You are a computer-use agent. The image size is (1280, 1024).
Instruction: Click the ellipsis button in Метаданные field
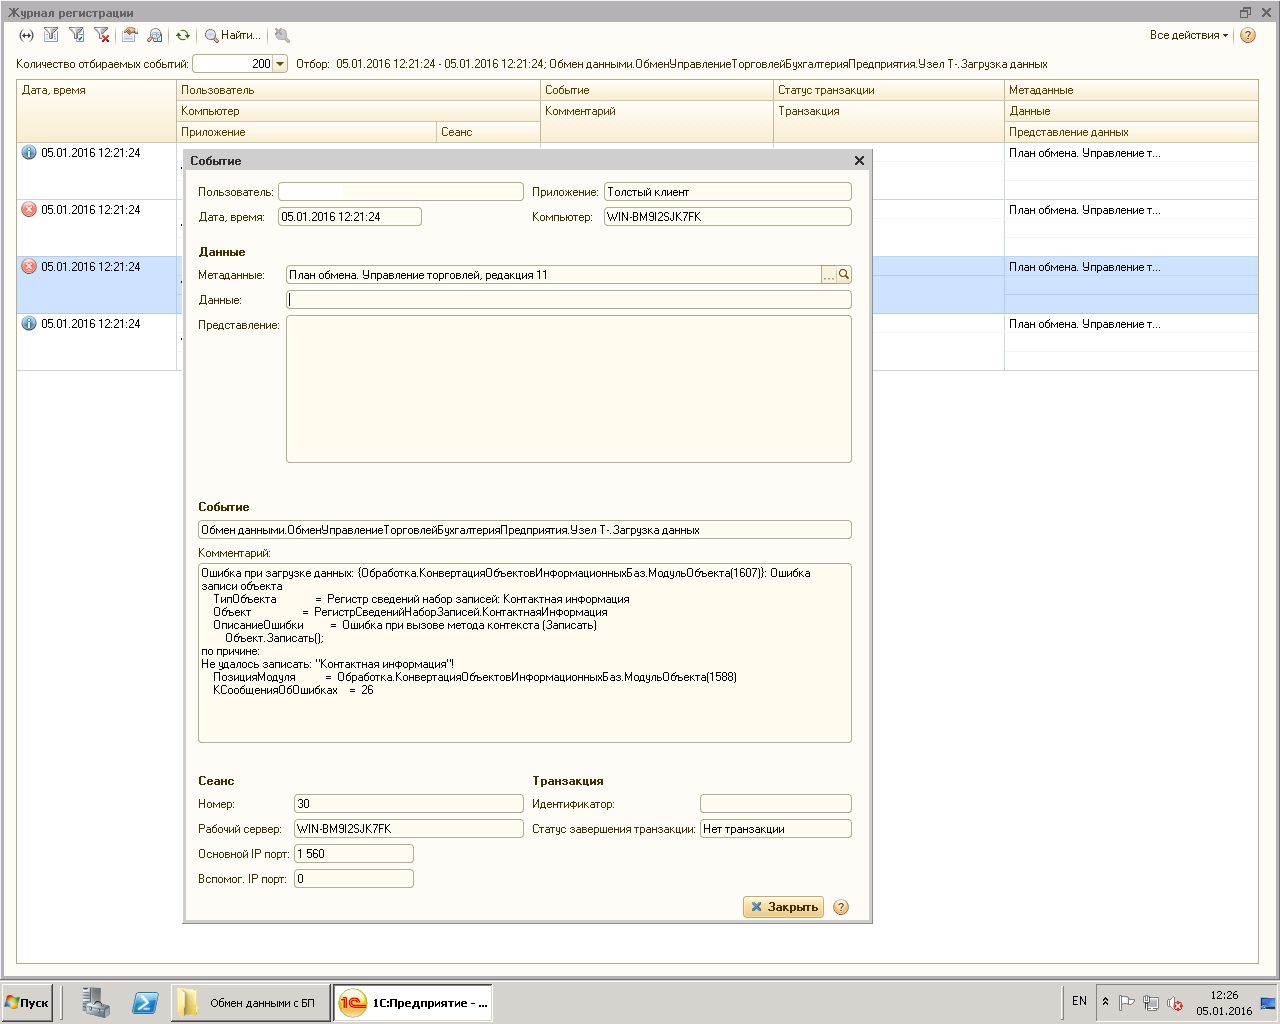pos(828,275)
